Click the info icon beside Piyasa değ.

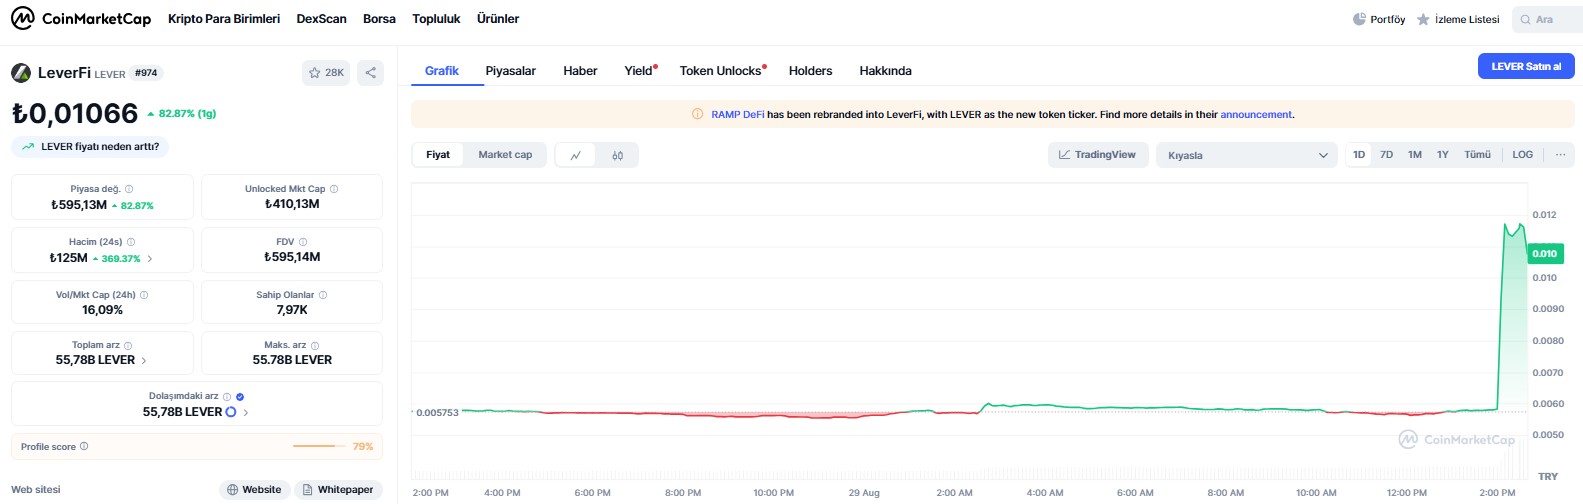point(129,189)
